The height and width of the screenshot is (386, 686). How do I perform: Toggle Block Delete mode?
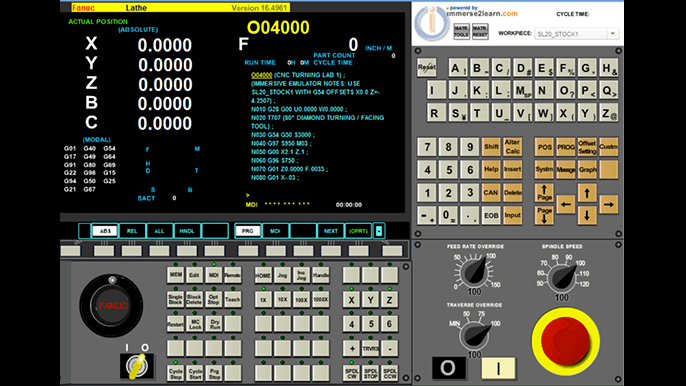[194, 299]
